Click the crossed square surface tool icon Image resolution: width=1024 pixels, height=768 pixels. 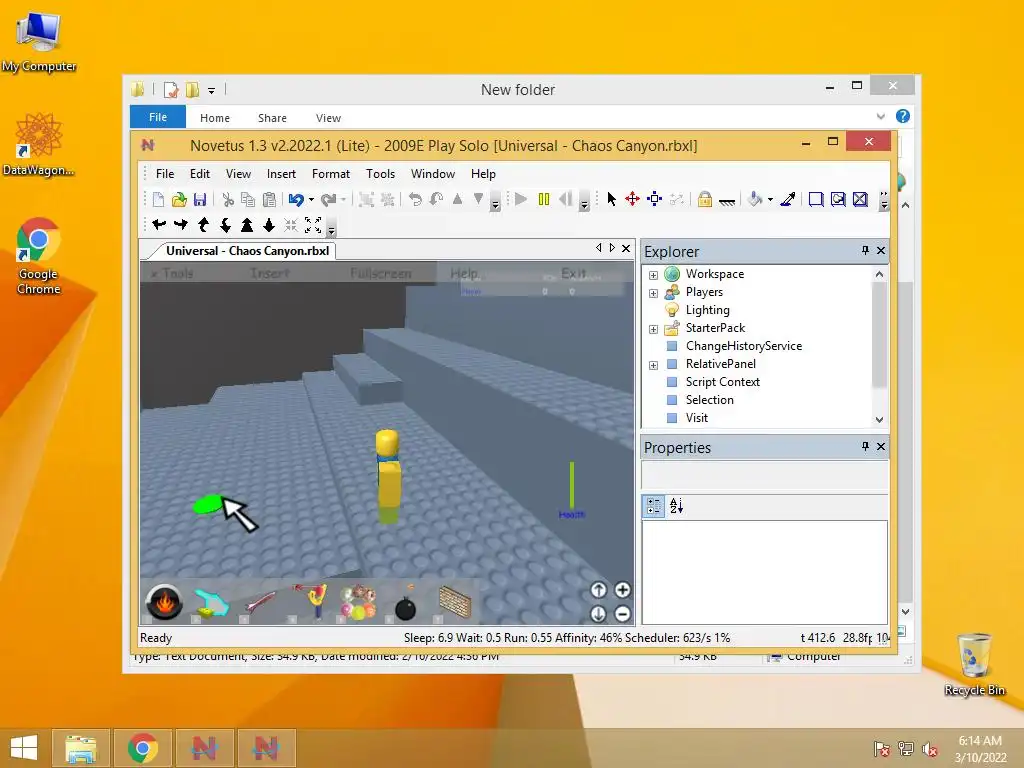tap(860, 199)
